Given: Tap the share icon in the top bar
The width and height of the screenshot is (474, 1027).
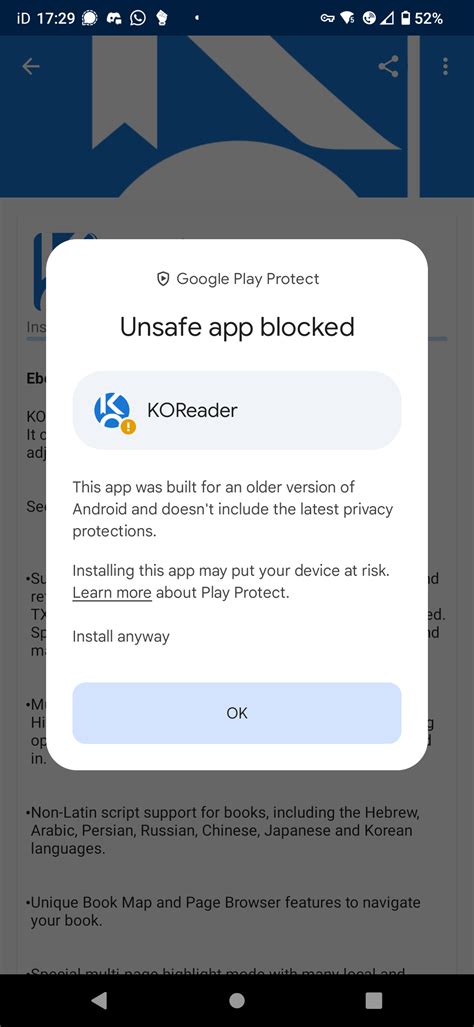Looking at the screenshot, I should point(388,66).
